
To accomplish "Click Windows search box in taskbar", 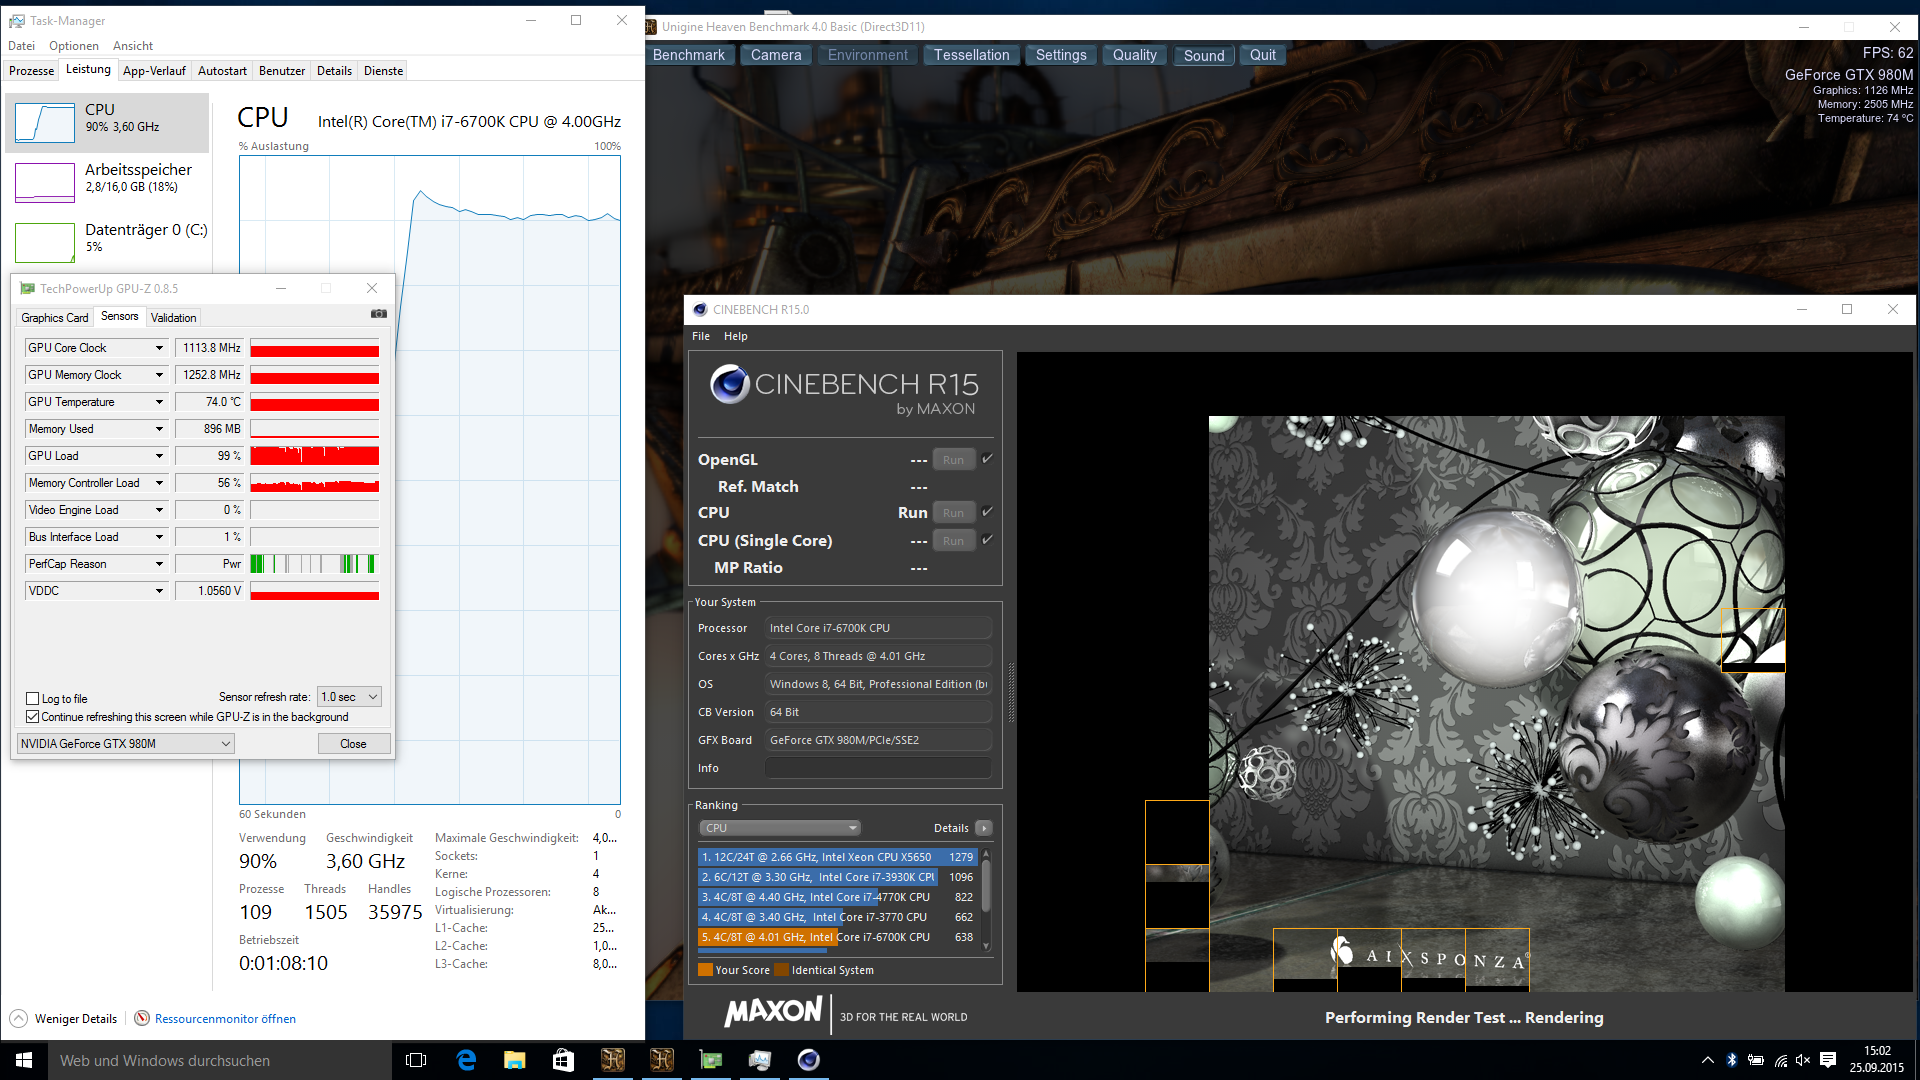I will [x=220, y=1060].
